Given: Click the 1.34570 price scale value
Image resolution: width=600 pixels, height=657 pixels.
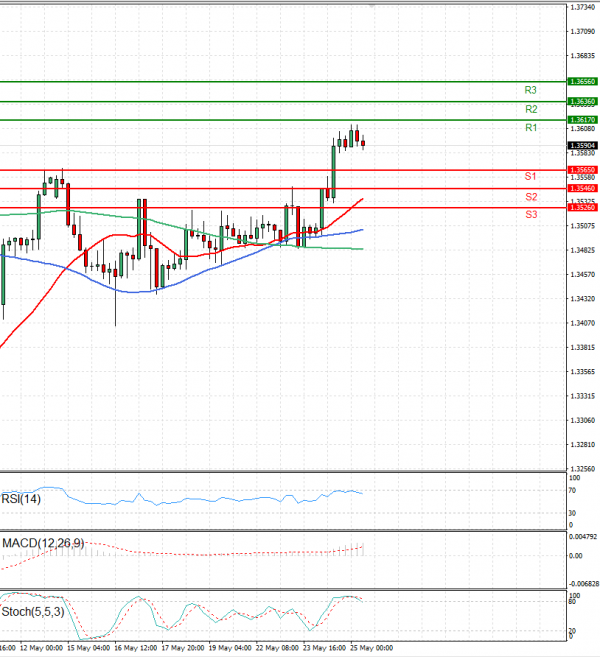Looking at the screenshot, I should (582, 274).
